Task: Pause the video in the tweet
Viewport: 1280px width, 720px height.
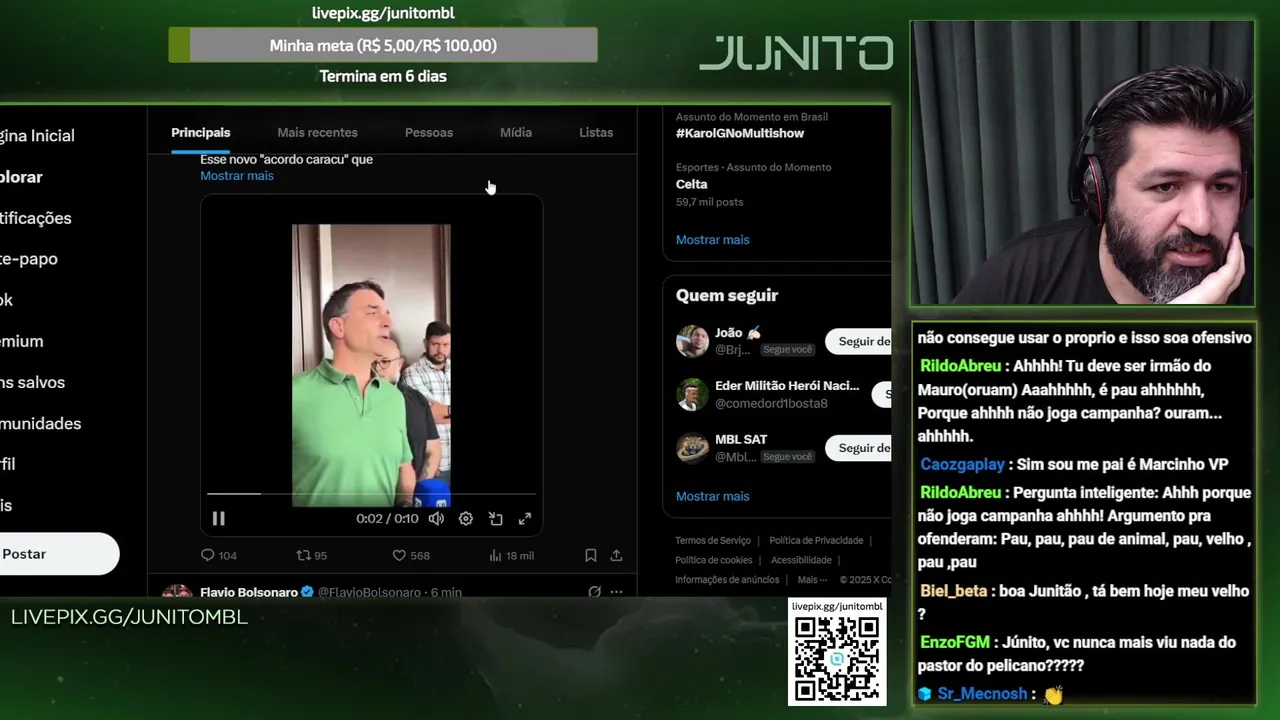Action: click(218, 518)
